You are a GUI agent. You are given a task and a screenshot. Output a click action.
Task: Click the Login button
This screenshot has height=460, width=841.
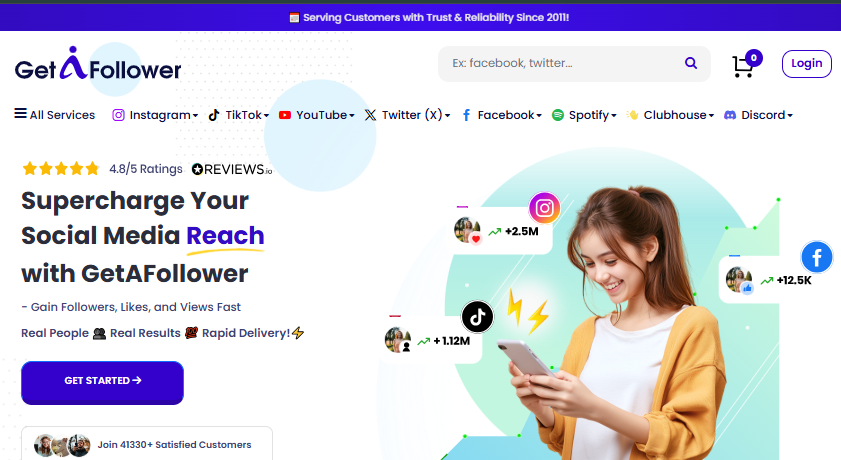(807, 64)
